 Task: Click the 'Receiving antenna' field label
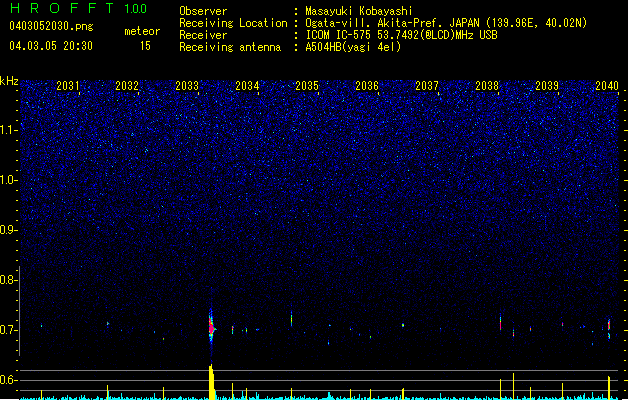(230, 47)
